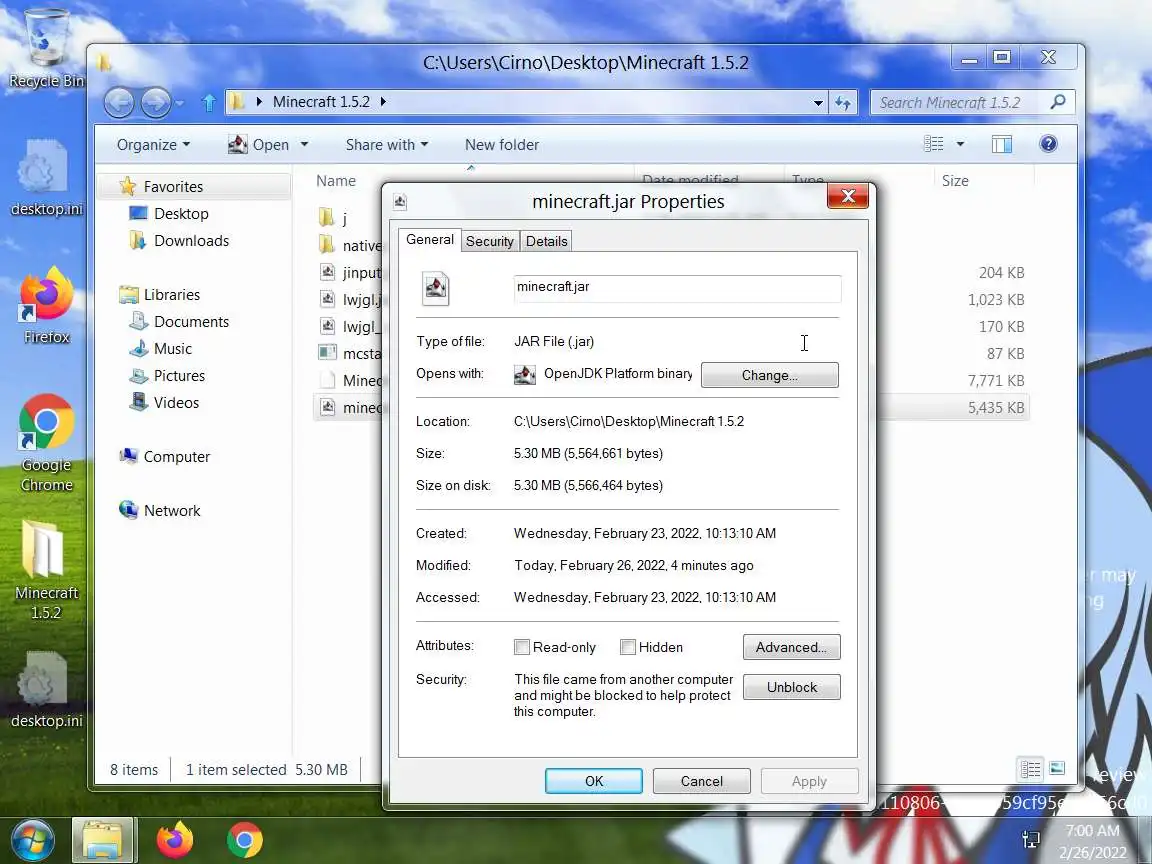The height and width of the screenshot is (864, 1152).
Task: Expand the Open button's dropdown arrow
Action: point(304,145)
